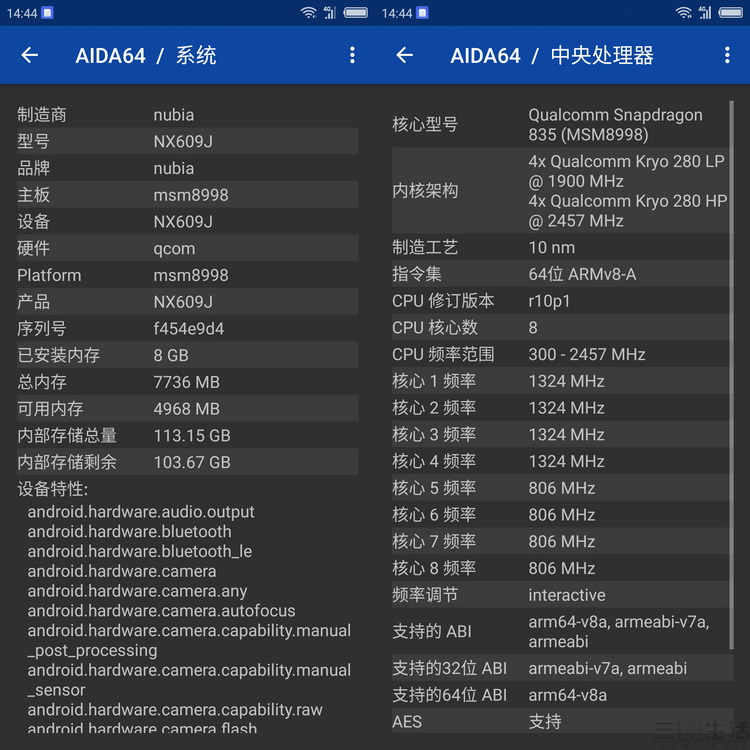Select the 制造商 nubia row

coord(188,115)
